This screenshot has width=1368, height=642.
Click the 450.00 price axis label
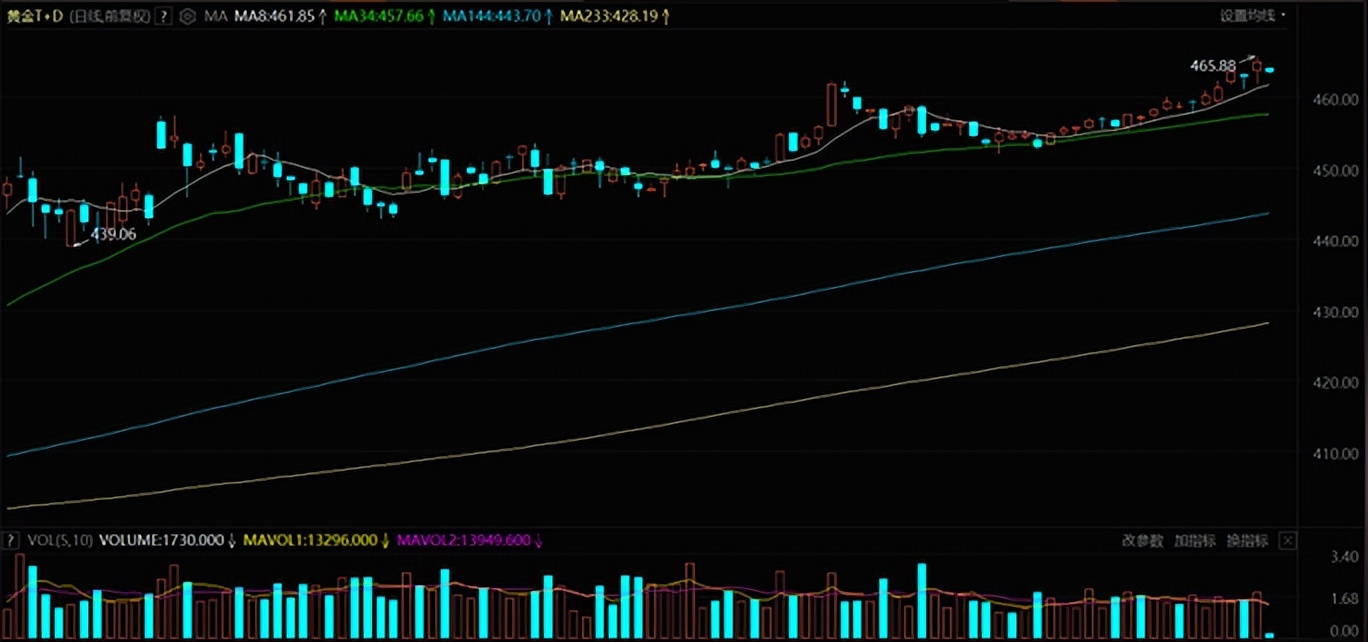(1338, 171)
